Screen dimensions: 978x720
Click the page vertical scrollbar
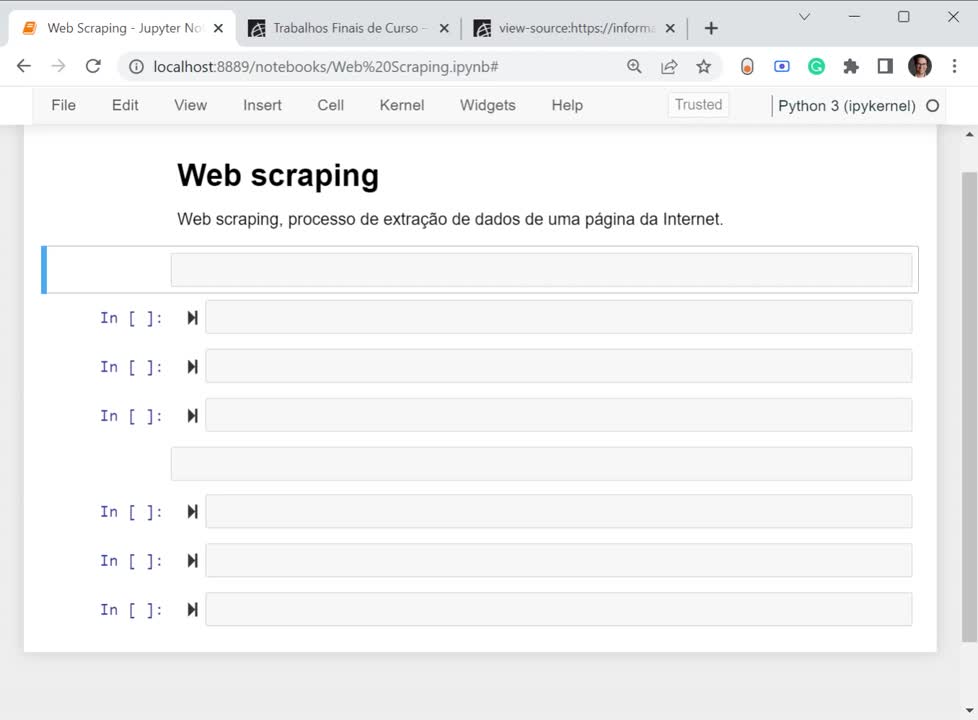tap(969, 400)
